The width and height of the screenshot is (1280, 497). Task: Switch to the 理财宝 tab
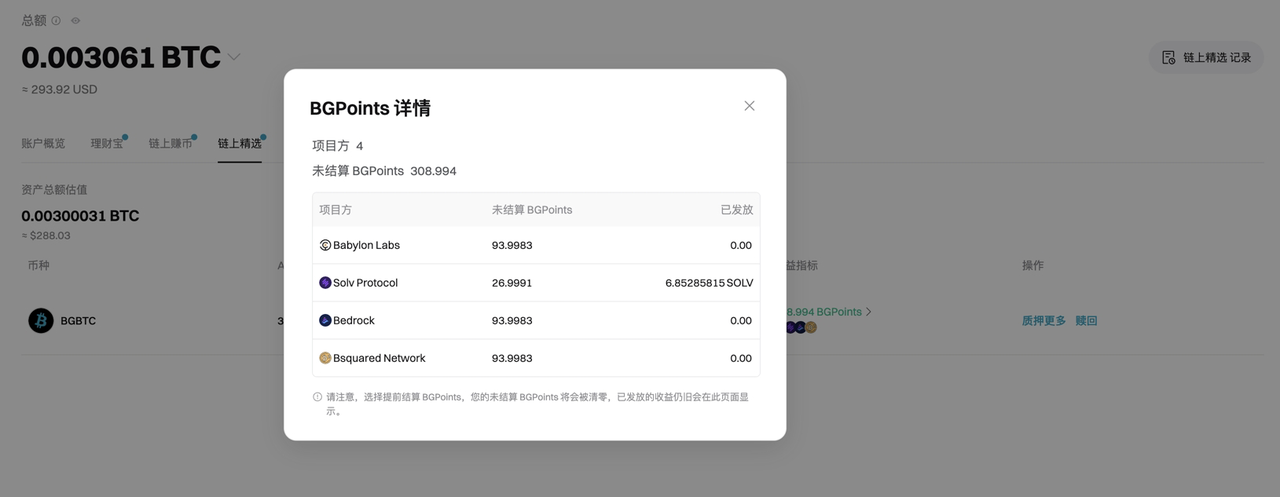tap(107, 143)
